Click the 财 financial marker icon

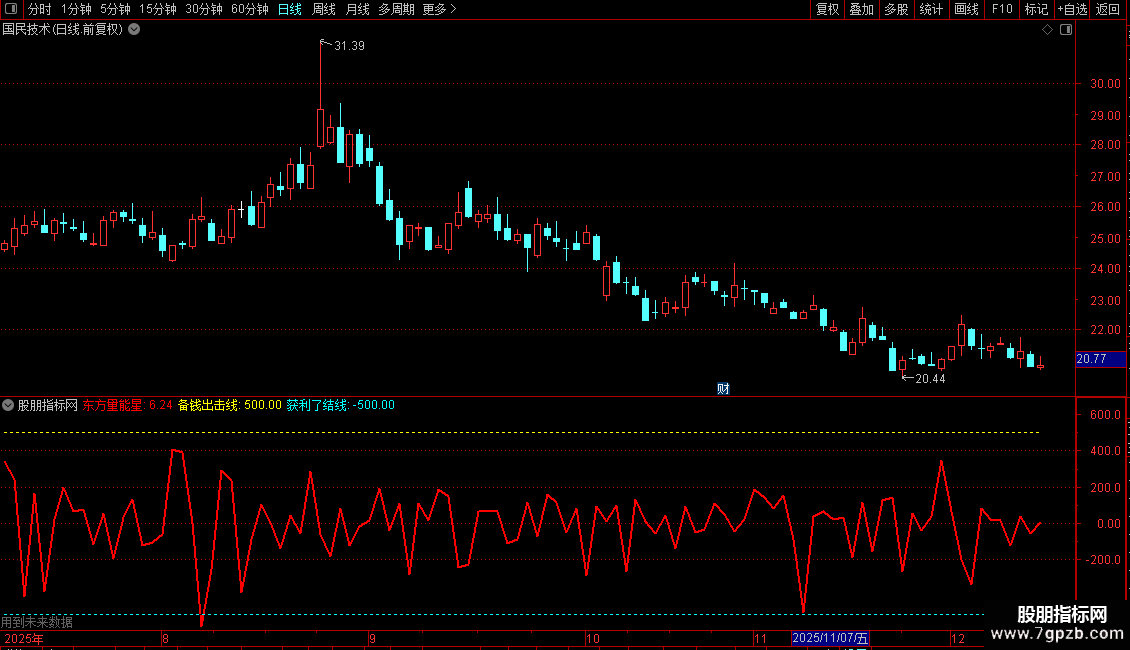[x=723, y=388]
